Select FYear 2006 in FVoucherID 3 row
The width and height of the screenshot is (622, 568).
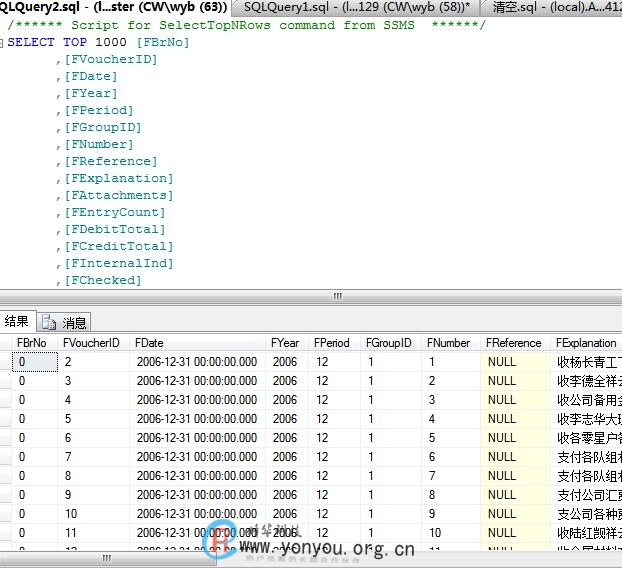(287, 381)
